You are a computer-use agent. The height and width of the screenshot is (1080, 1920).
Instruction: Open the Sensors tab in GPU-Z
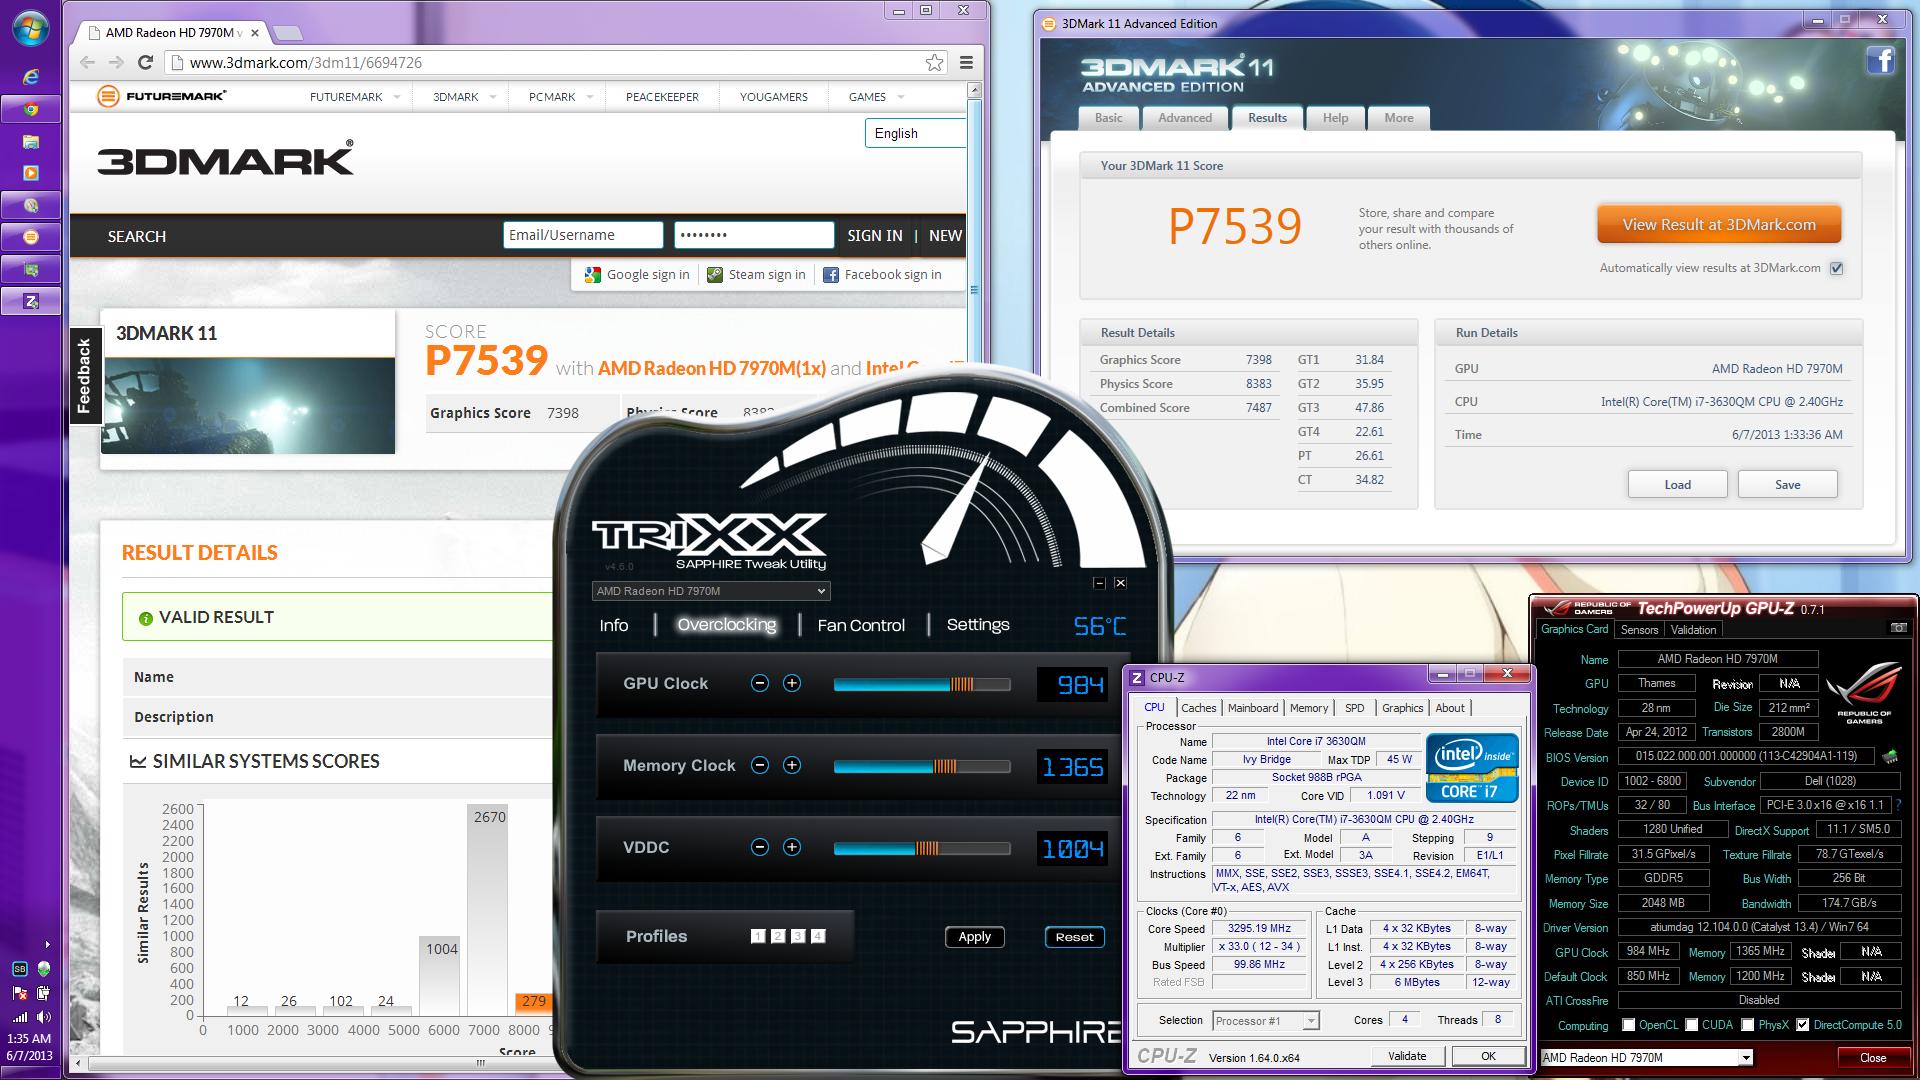[x=1639, y=630]
